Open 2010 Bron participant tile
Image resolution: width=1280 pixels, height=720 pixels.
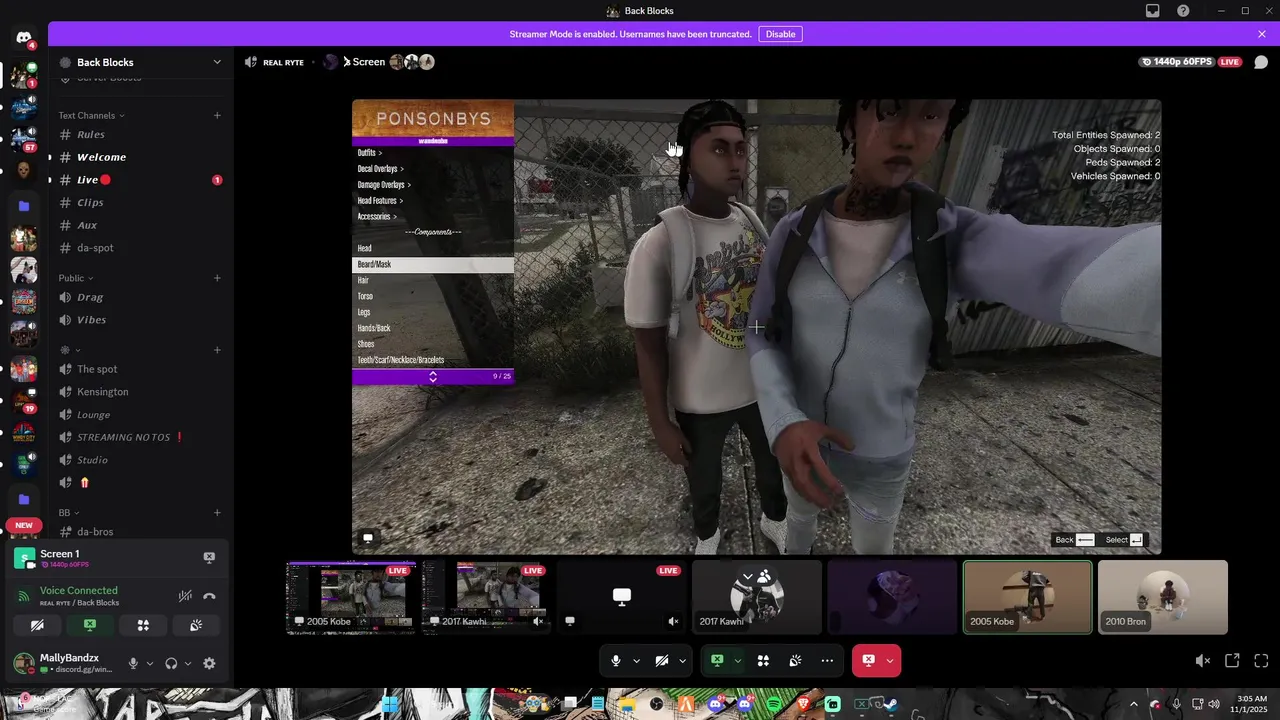[x=1163, y=597]
